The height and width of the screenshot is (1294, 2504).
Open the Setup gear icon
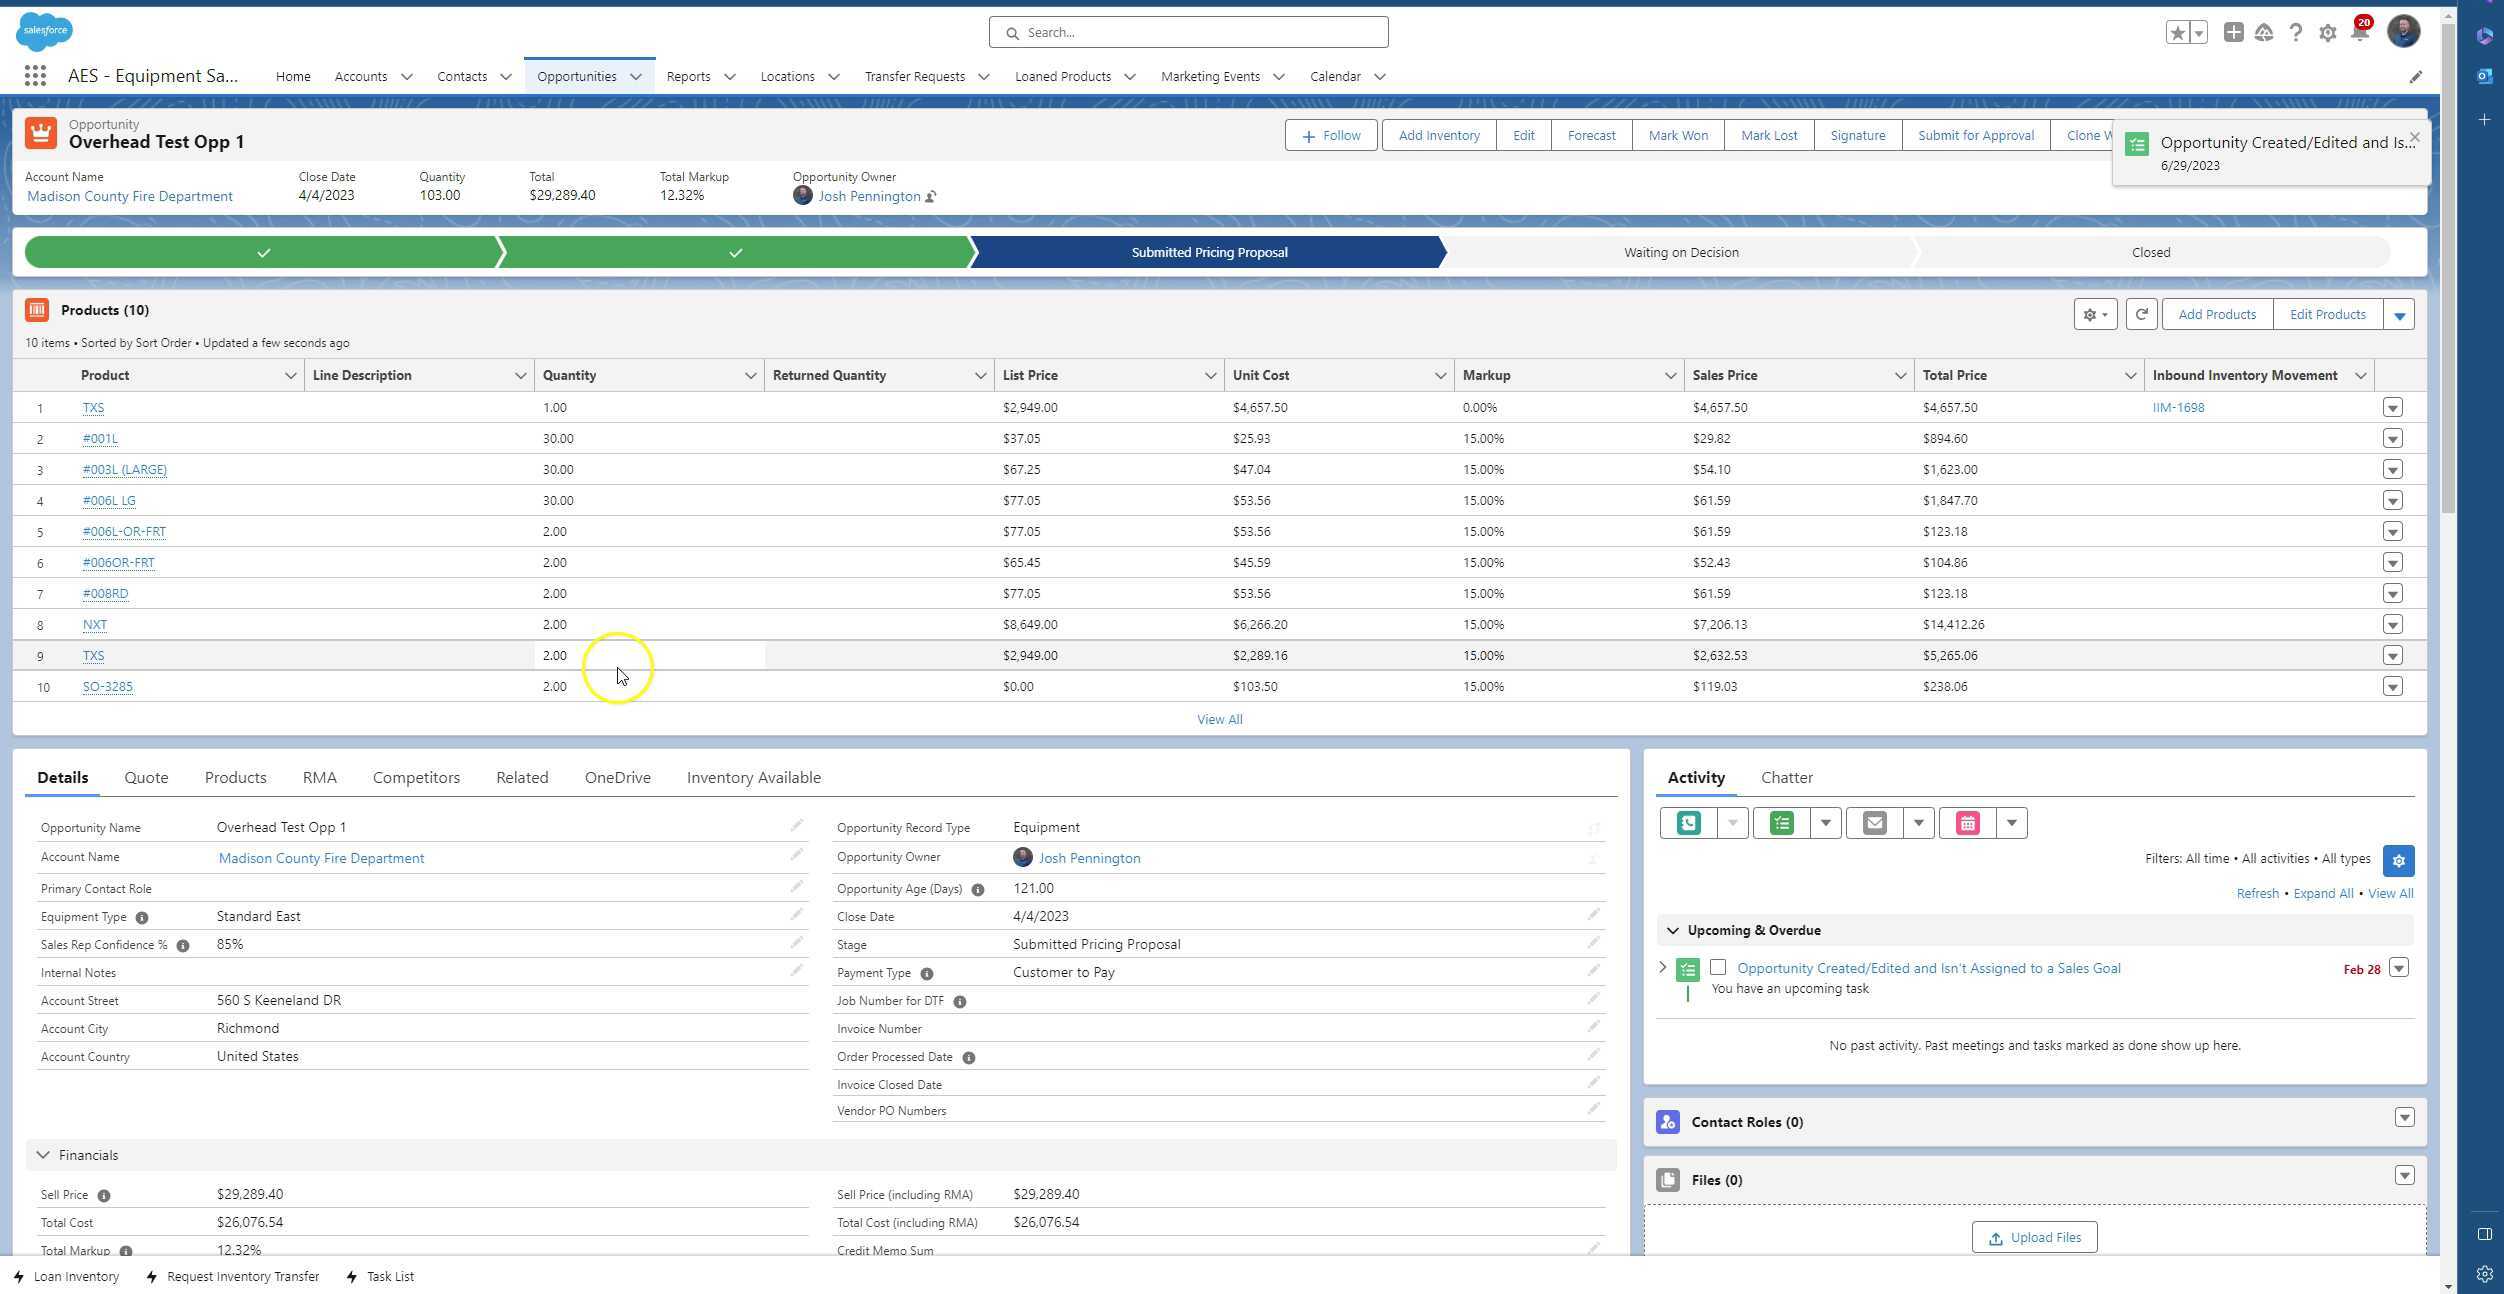point(2327,33)
